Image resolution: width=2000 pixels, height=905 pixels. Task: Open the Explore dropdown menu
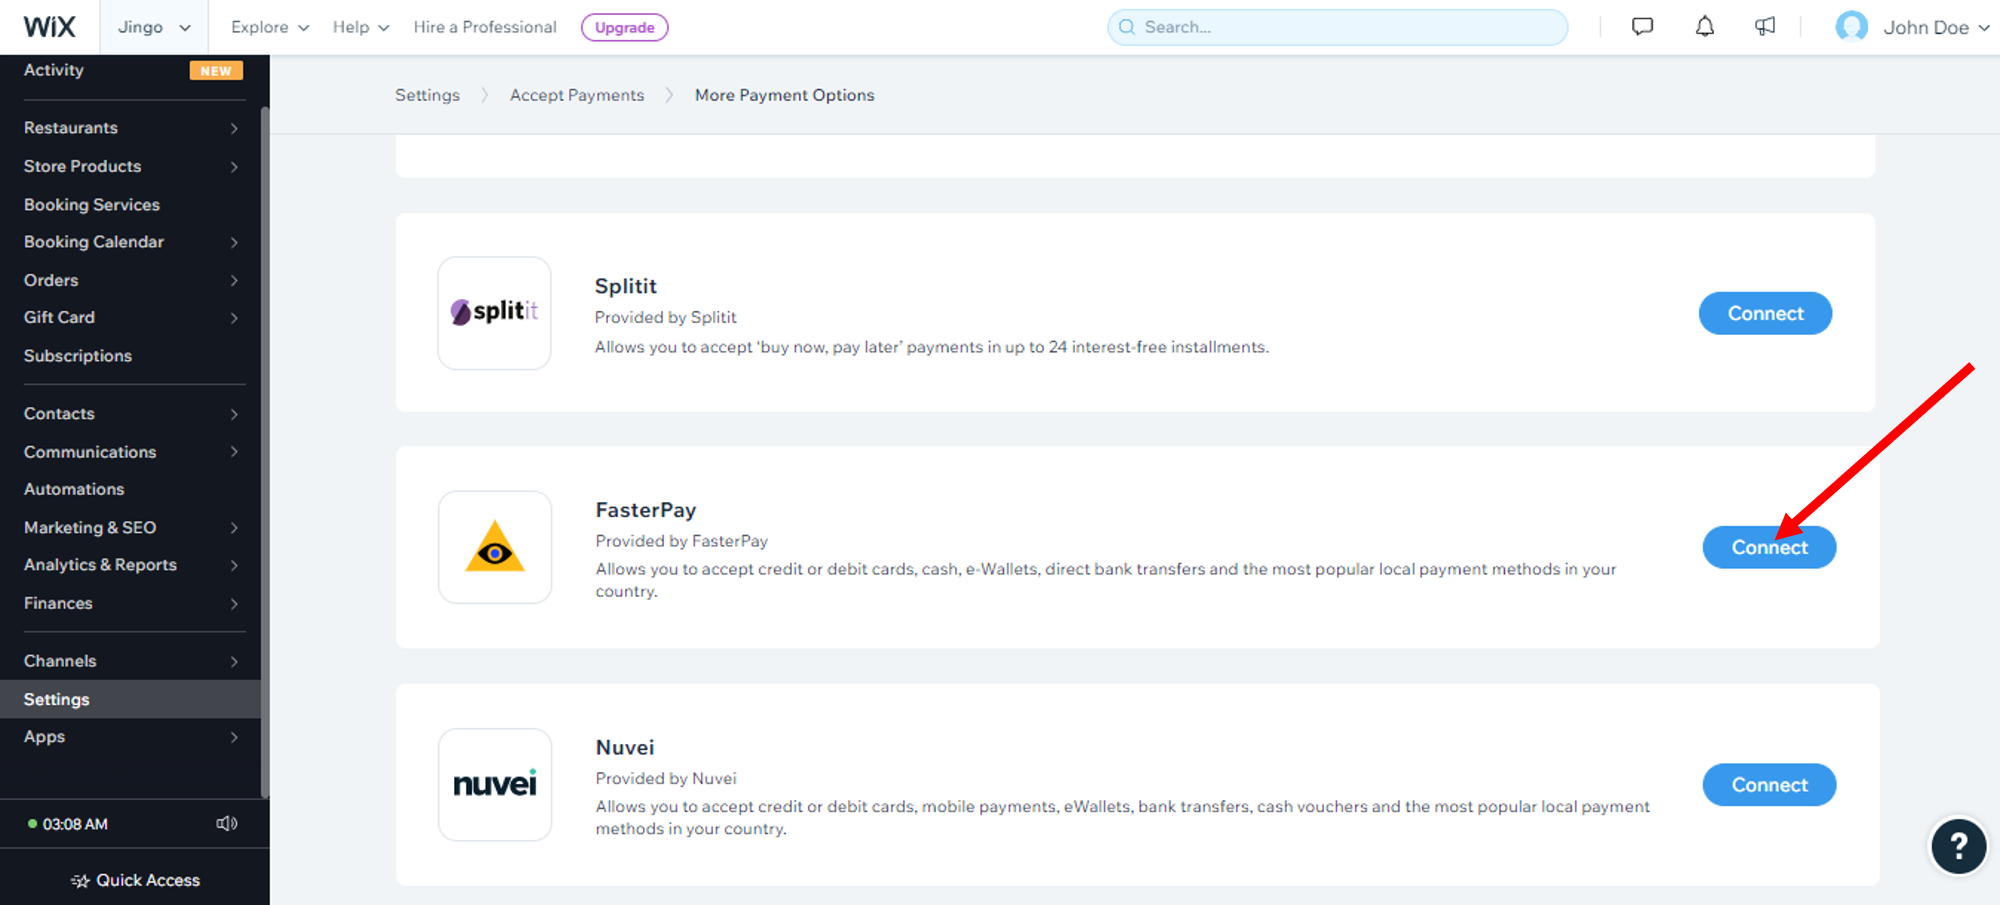270,27
